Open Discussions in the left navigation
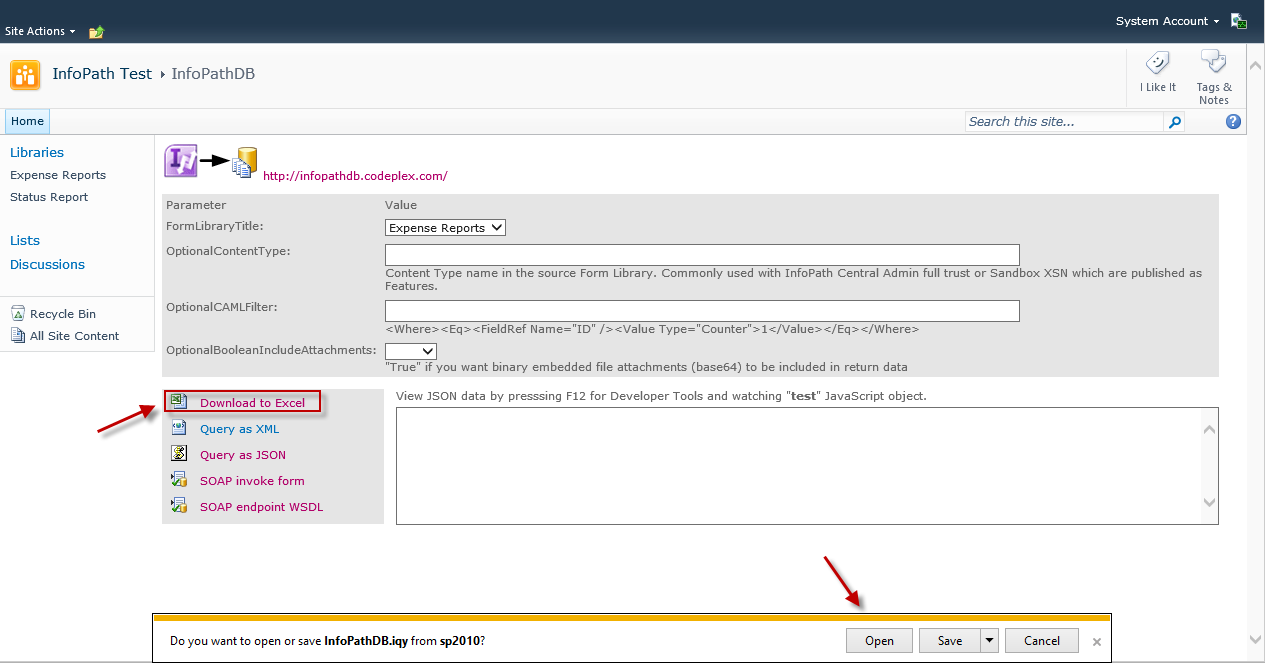 [47, 264]
